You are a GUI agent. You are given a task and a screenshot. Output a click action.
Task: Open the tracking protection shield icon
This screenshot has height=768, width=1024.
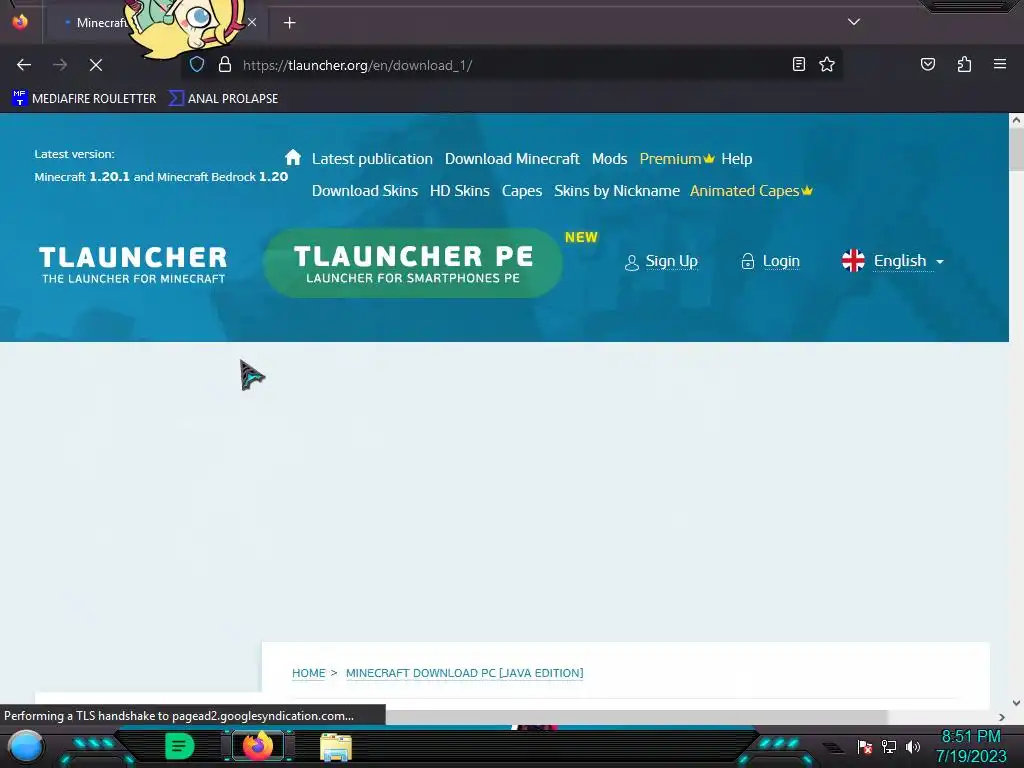197,64
